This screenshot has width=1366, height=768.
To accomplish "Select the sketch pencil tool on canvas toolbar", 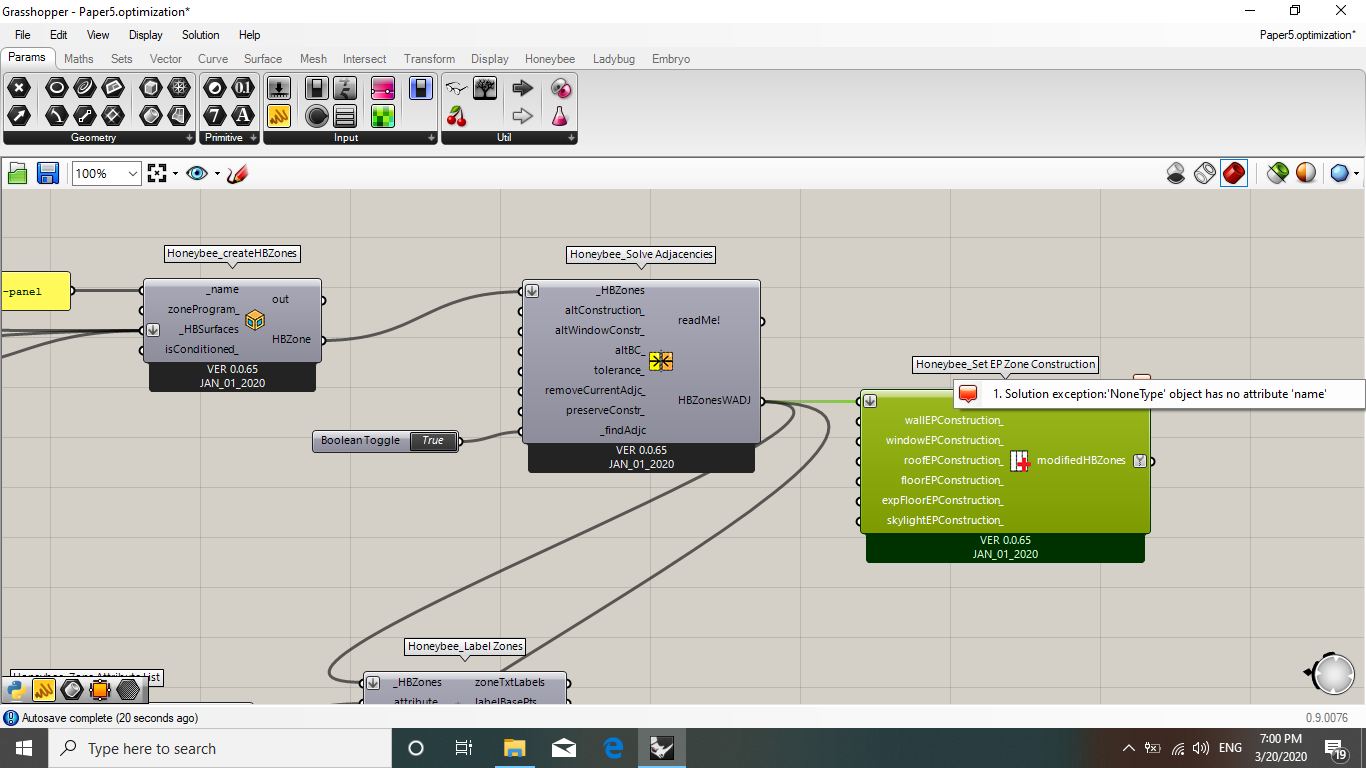I will [x=237, y=173].
